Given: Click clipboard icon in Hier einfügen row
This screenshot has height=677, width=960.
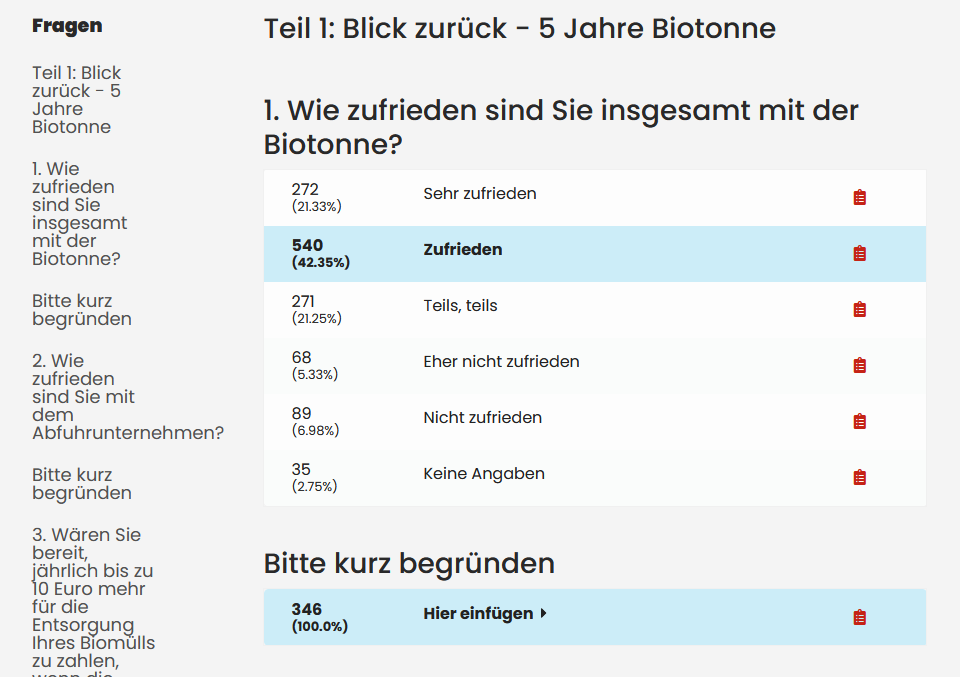Looking at the screenshot, I should [x=859, y=618].
